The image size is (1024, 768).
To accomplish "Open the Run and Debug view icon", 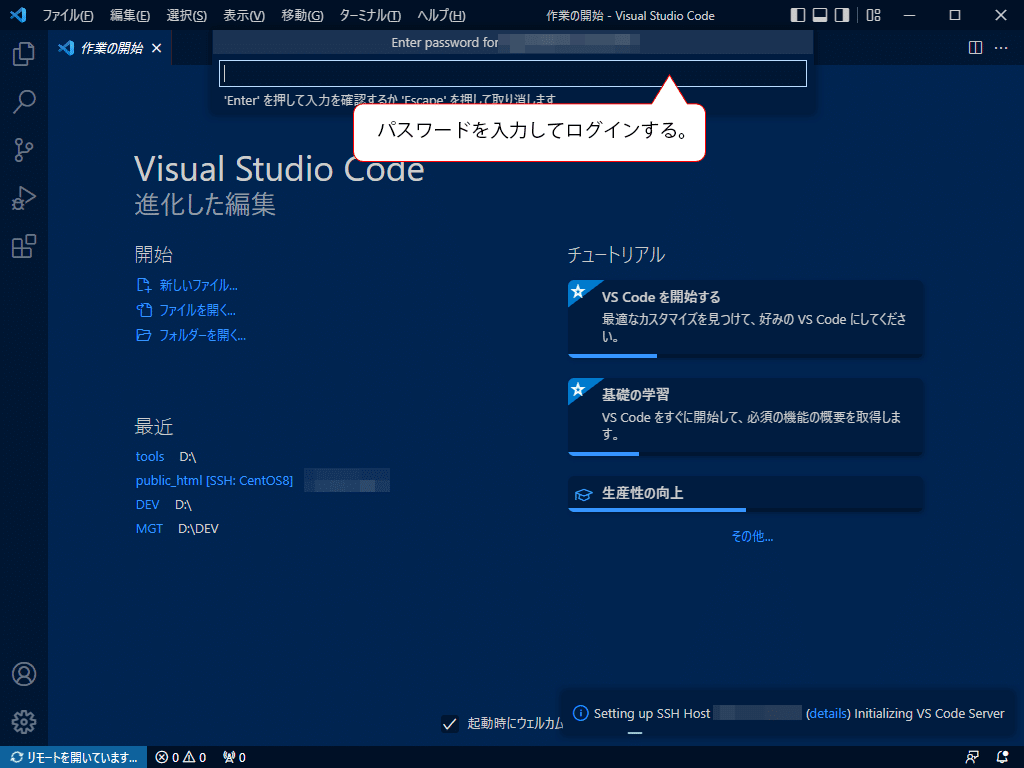I will click(24, 198).
